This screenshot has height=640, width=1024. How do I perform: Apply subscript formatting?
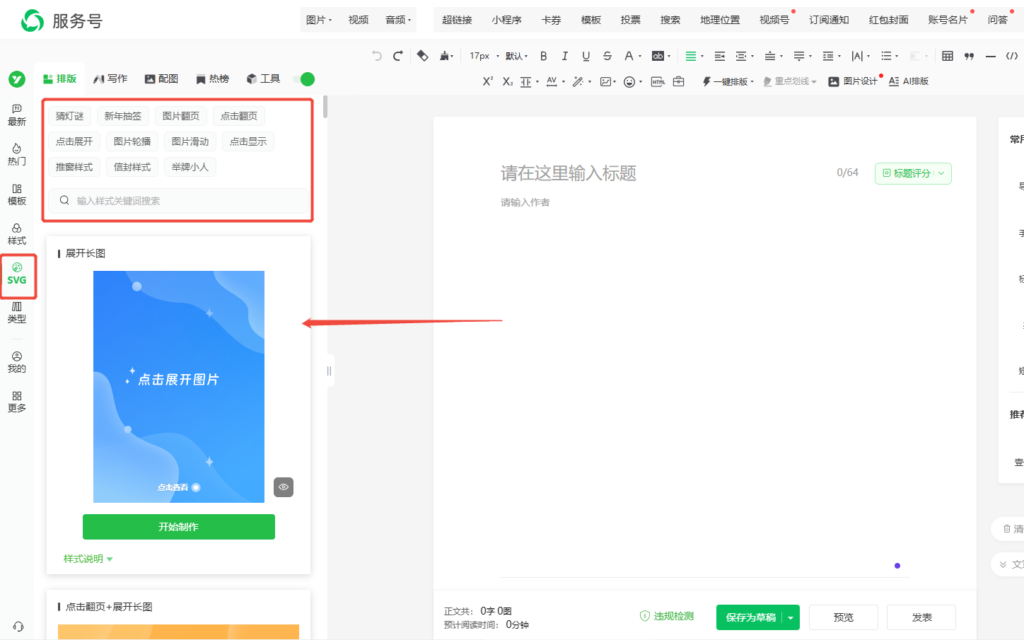coord(507,82)
